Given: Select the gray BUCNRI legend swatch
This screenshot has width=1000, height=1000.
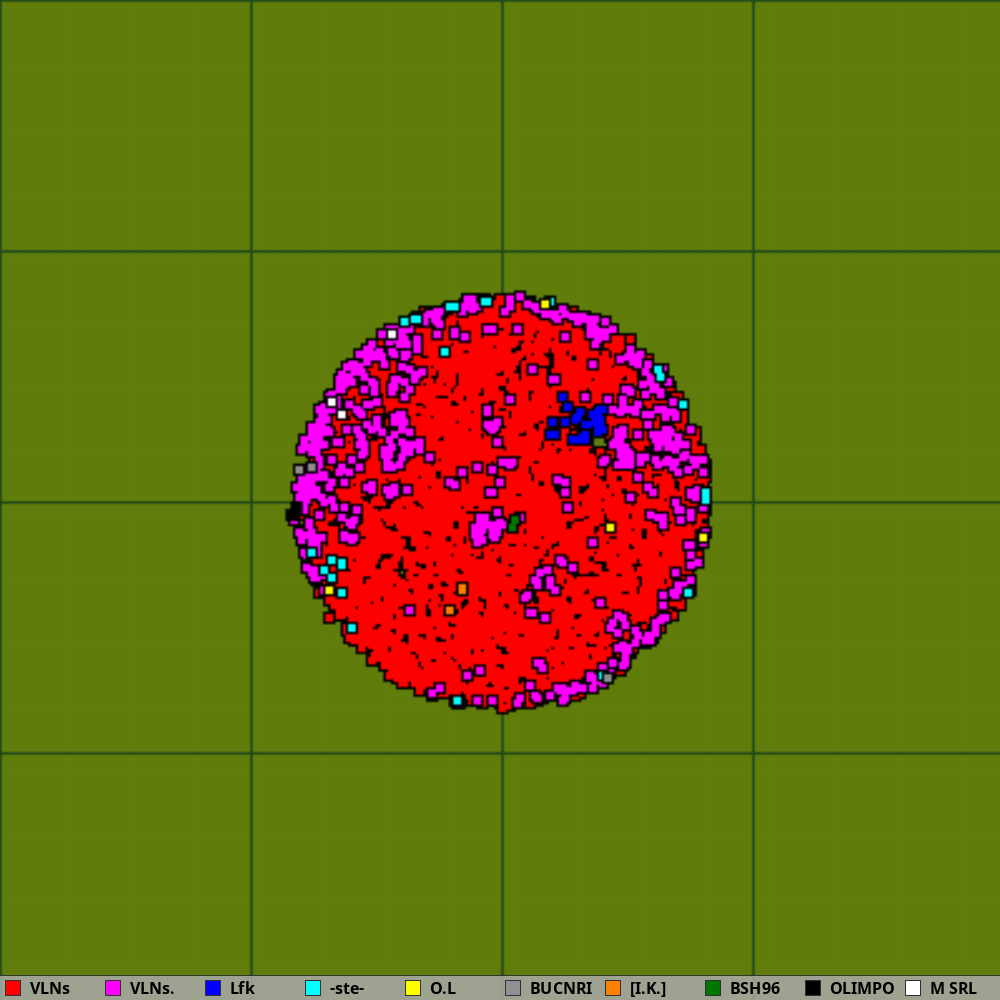Looking at the screenshot, I should pyautogui.click(x=513, y=988).
